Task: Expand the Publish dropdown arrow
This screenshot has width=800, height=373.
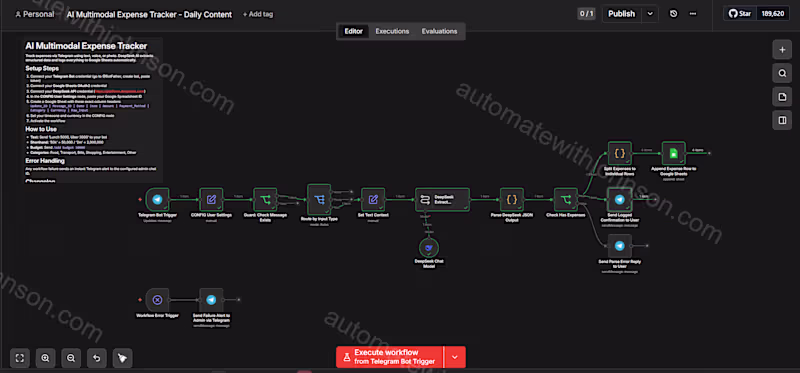Action: [650, 14]
